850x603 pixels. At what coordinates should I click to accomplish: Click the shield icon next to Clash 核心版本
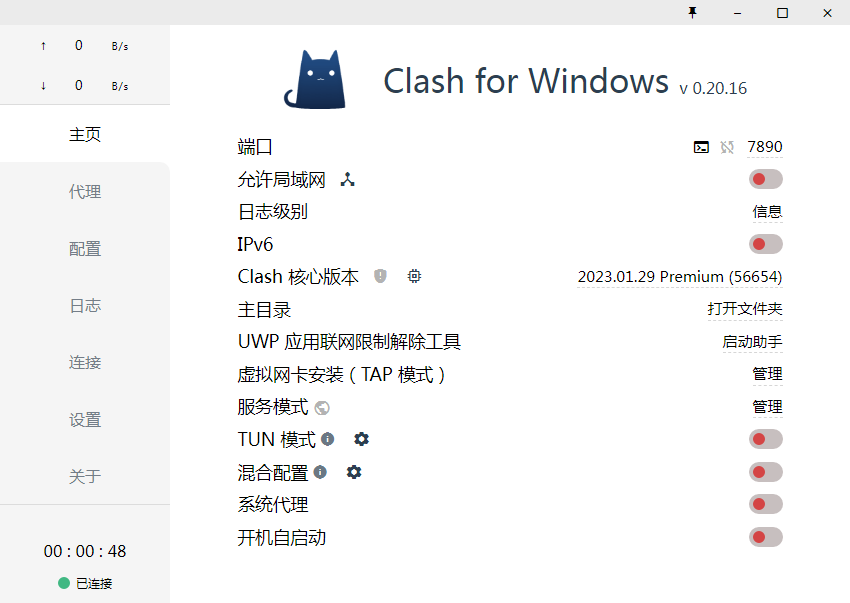(381, 276)
